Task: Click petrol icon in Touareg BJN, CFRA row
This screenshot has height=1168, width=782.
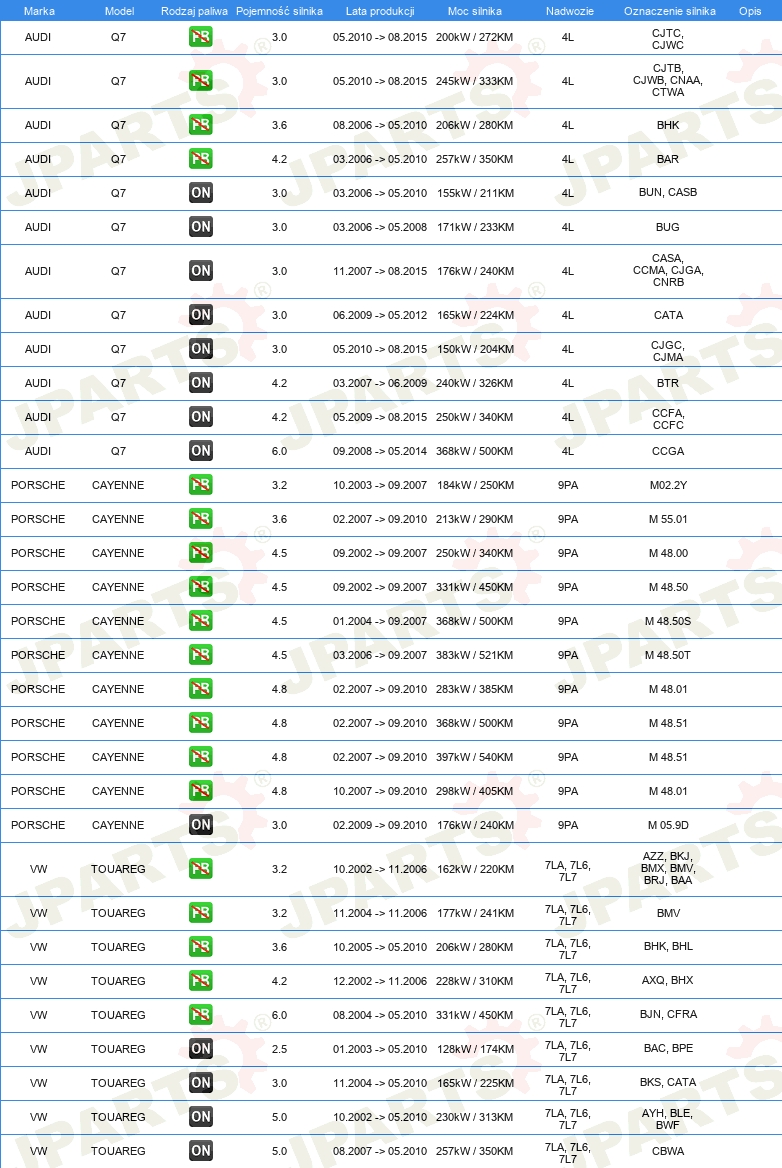Action: [200, 1015]
